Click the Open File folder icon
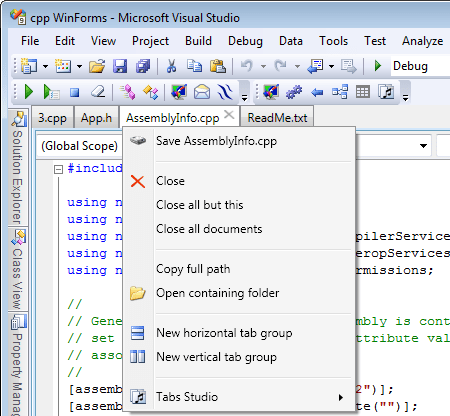450x416 pixels. (x=97, y=66)
